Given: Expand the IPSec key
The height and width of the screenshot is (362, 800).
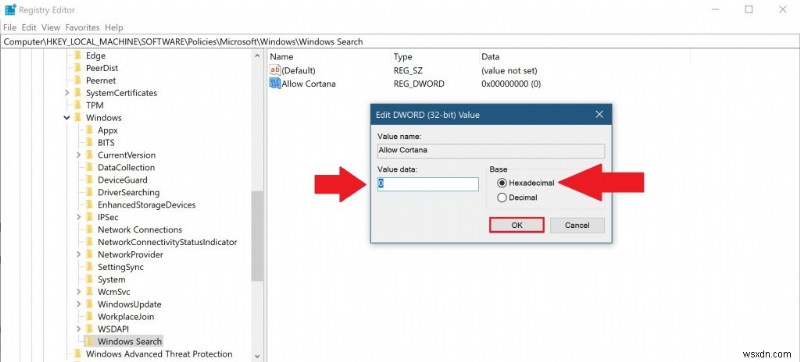Looking at the screenshot, I should pyautogui.click(x=79, y=217).
